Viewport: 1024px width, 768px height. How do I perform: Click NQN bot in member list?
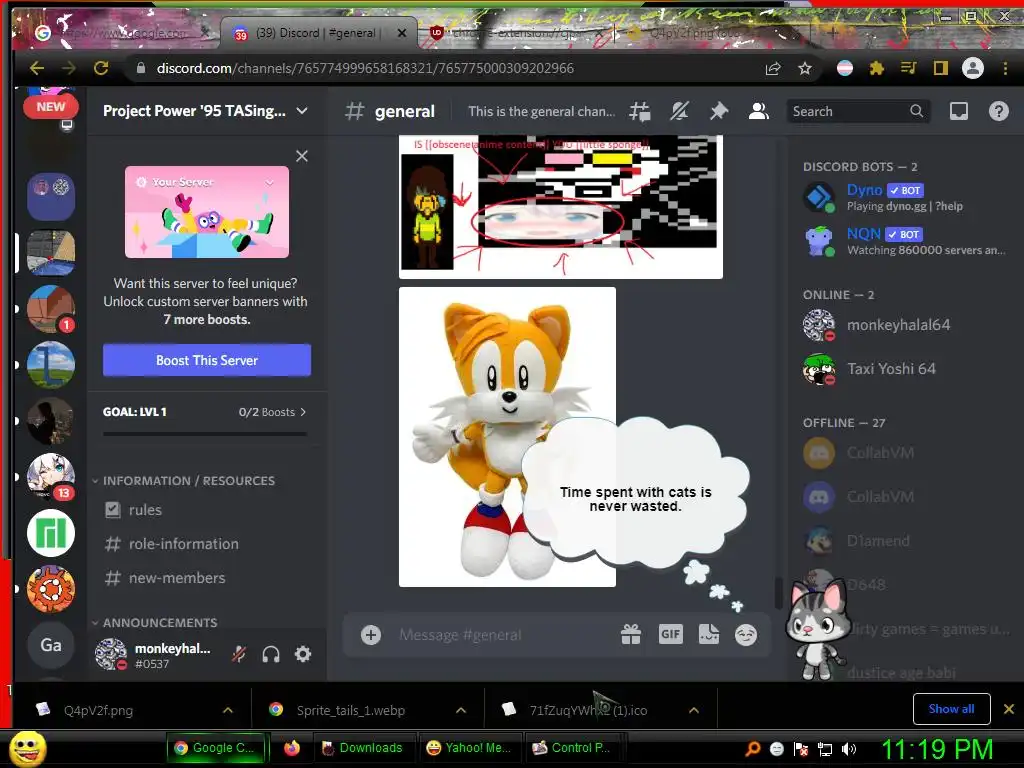[905, 242]
